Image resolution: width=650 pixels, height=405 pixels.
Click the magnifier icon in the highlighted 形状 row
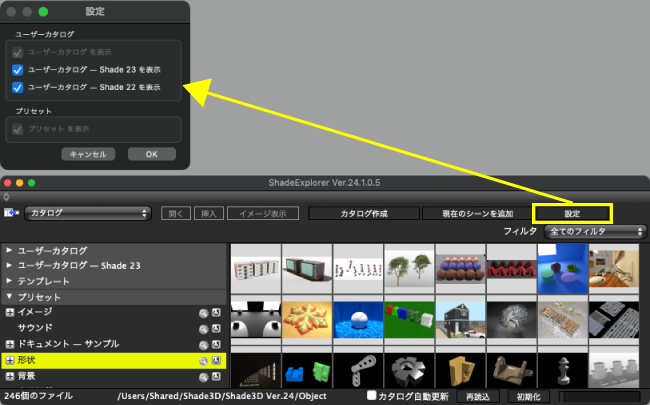click(203, 361)
